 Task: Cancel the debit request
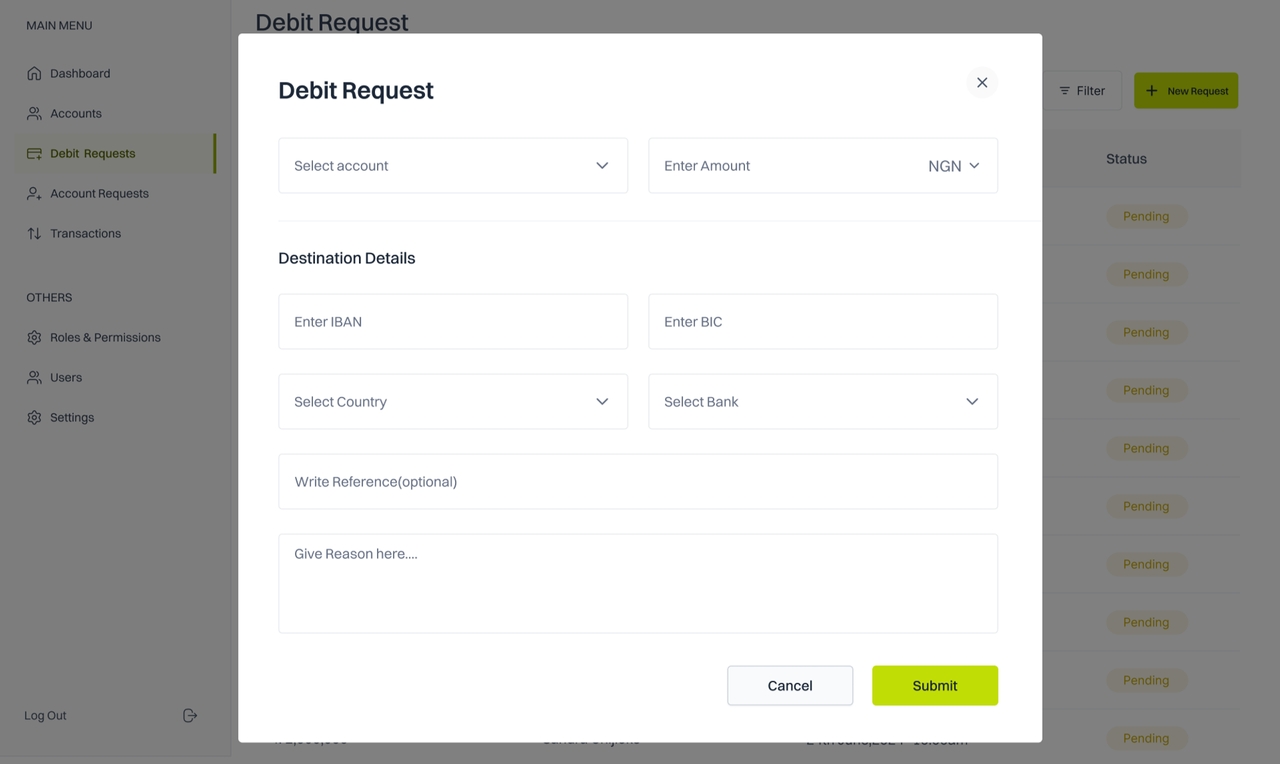click(x=790, y=686)
